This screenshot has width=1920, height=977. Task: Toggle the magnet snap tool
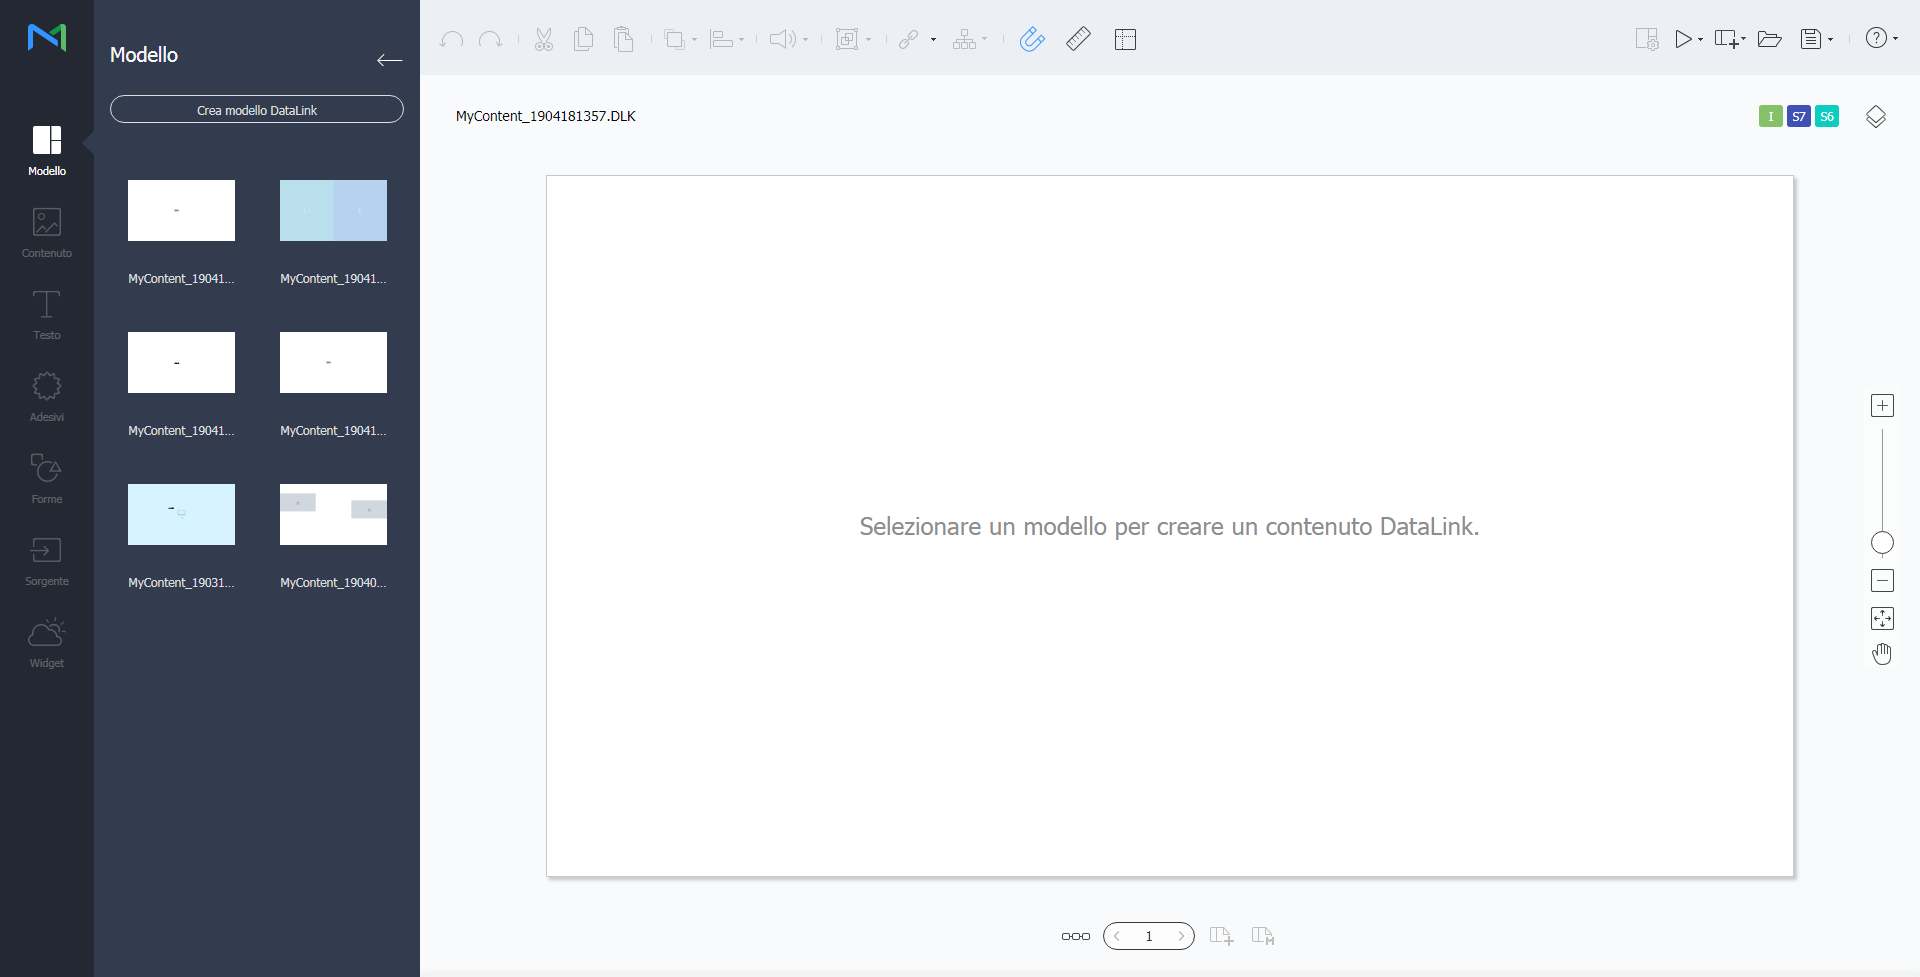click(x=1032, y=39)
